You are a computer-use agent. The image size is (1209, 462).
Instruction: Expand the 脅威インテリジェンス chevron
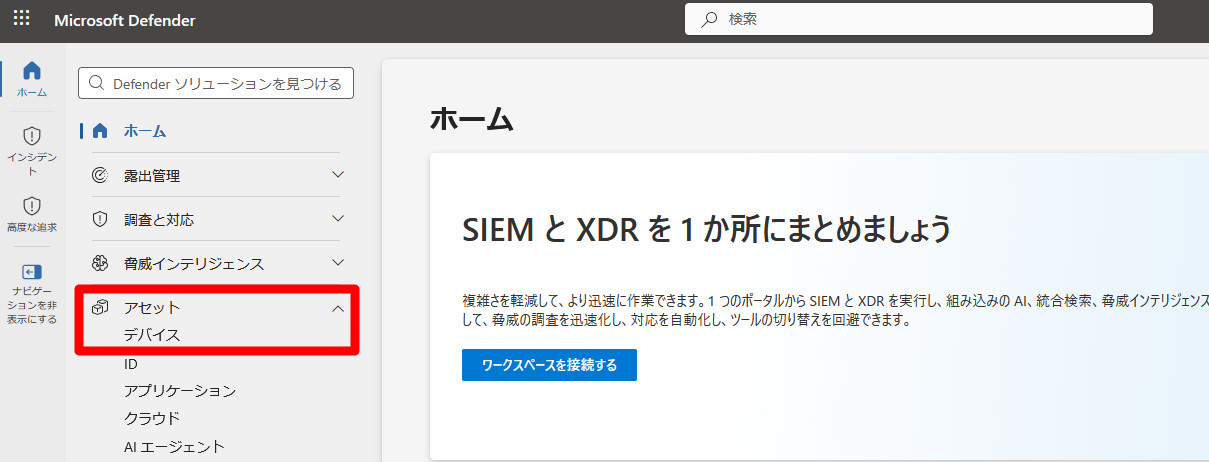click(337, 263)
